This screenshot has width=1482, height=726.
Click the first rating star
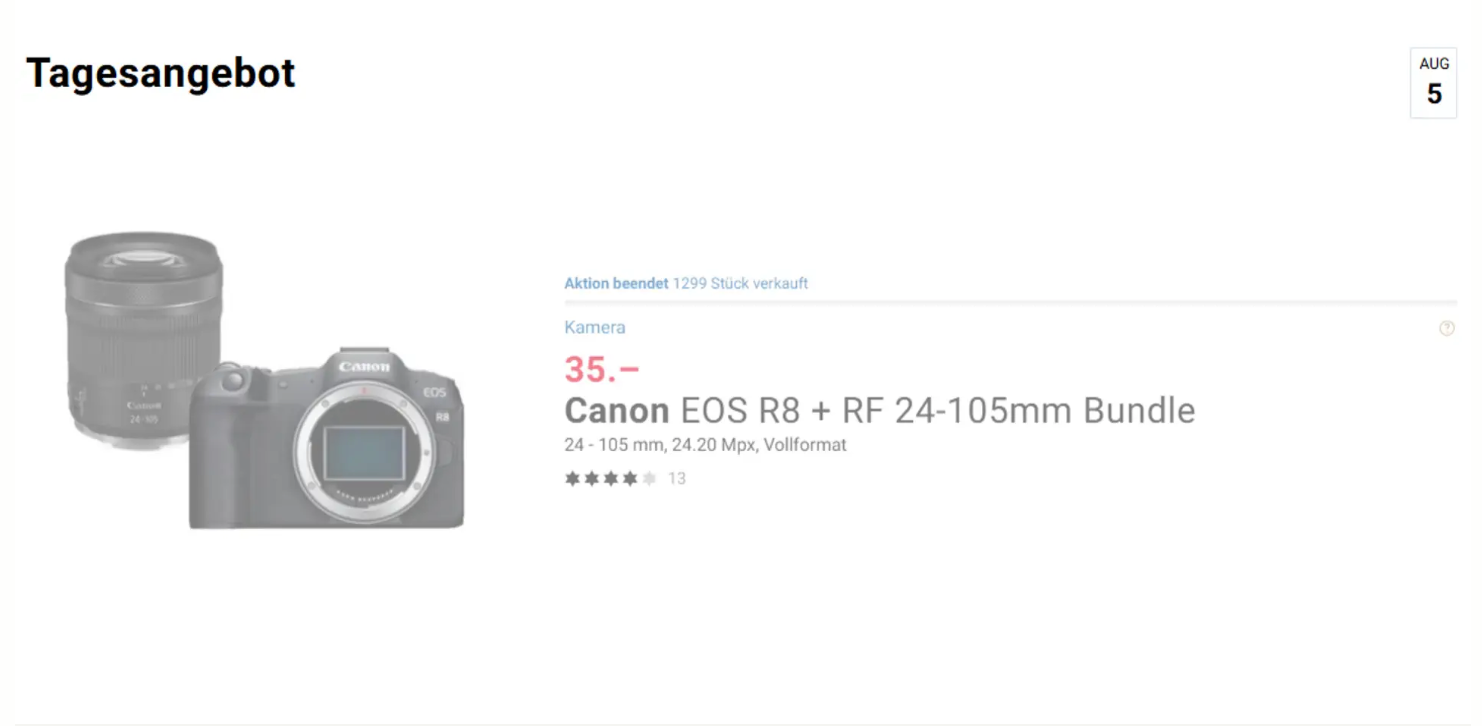click(571, 478)
